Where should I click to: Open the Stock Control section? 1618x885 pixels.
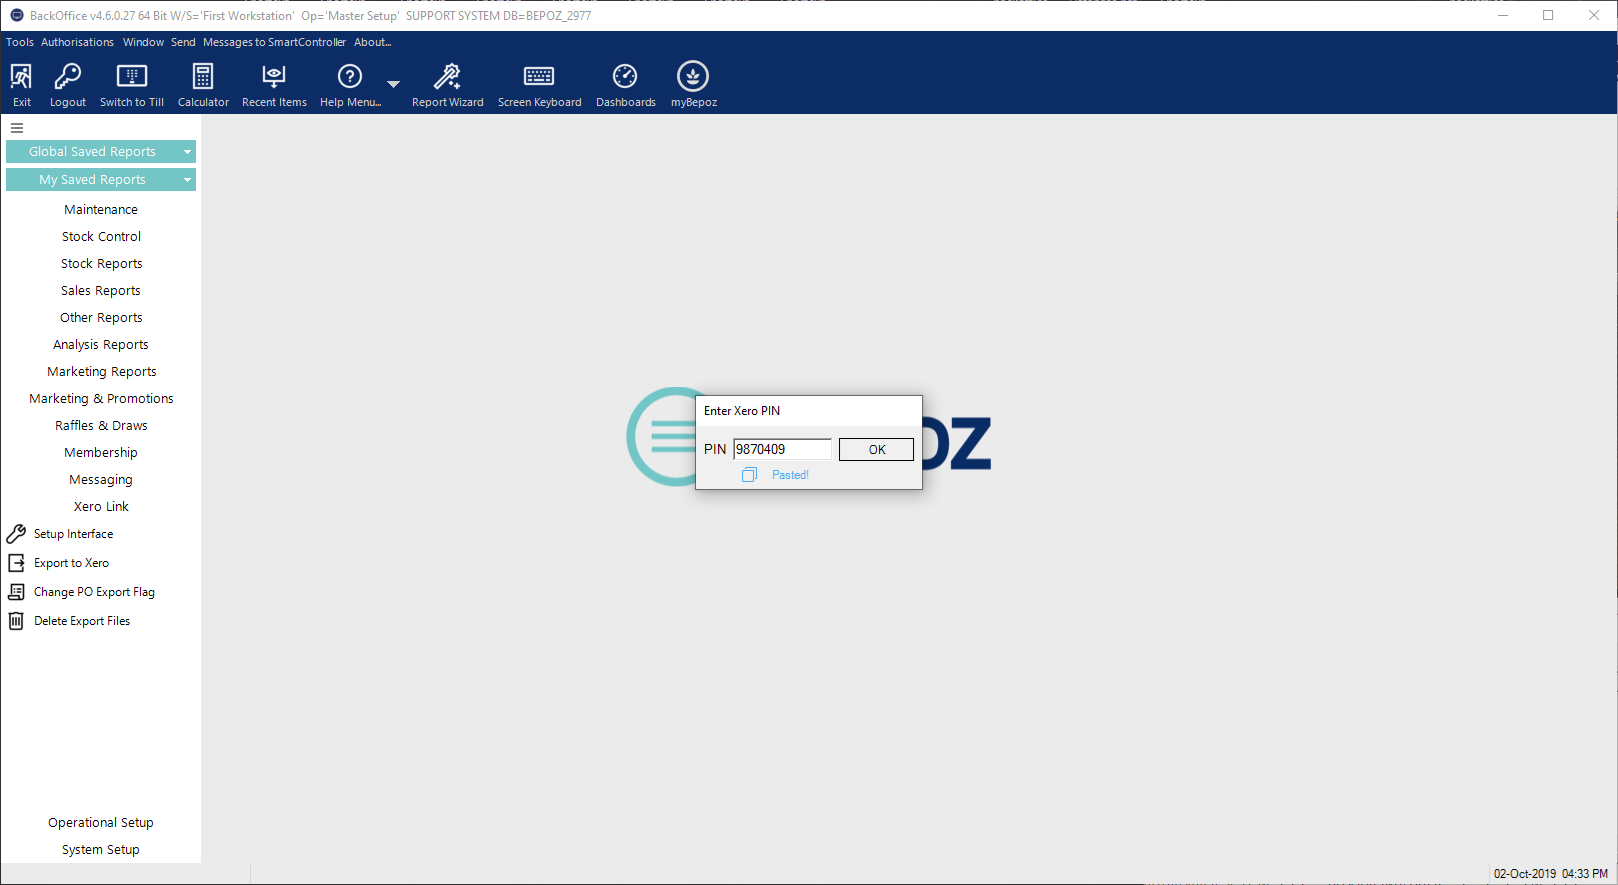click(101, 237)
